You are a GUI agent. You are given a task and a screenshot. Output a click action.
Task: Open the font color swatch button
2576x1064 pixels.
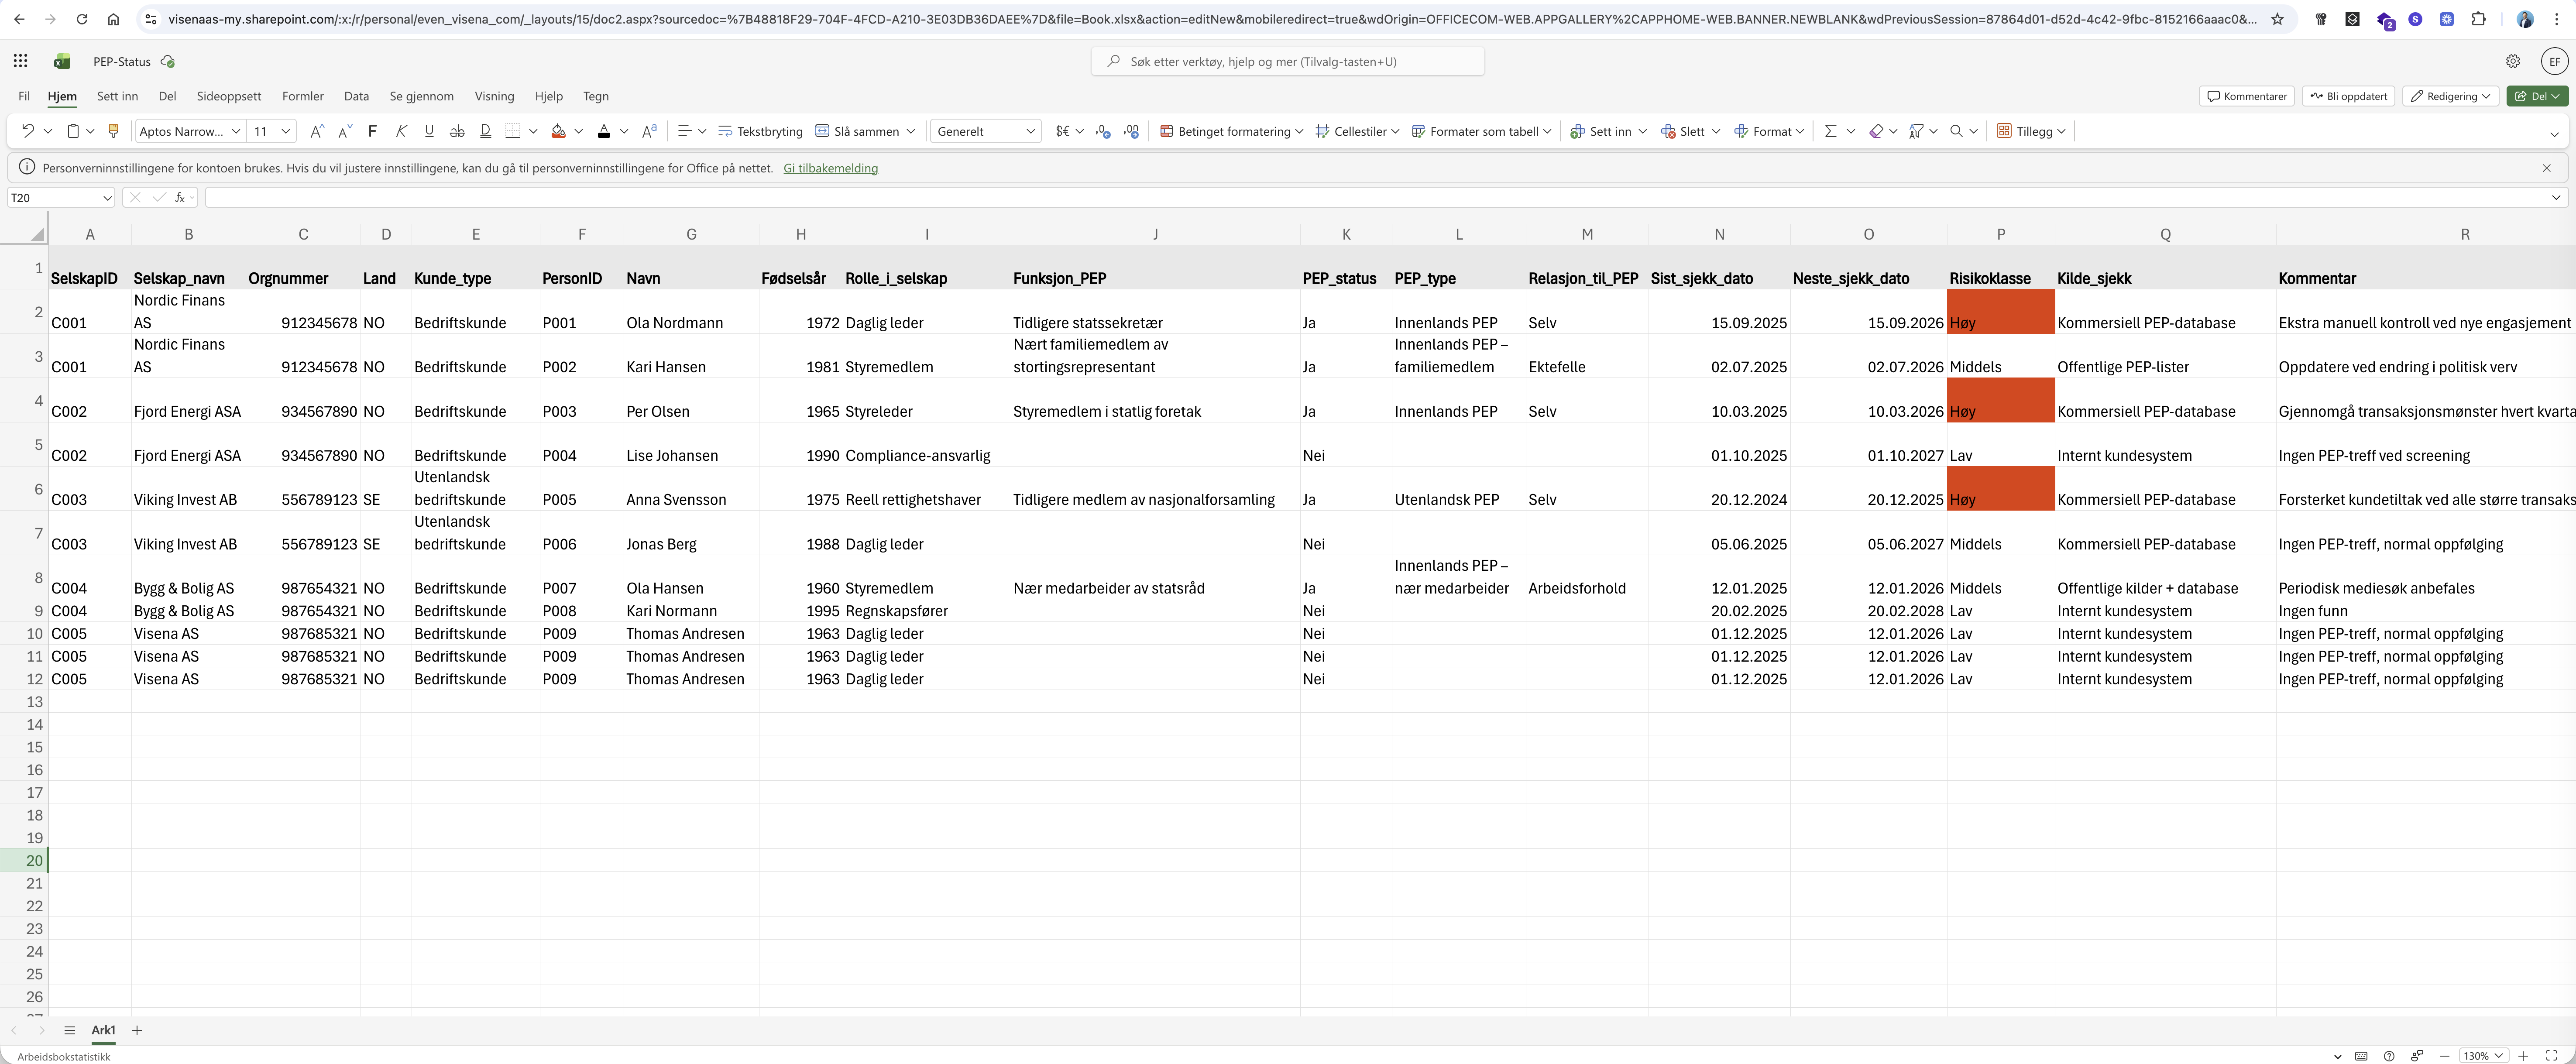coord(603,131)
